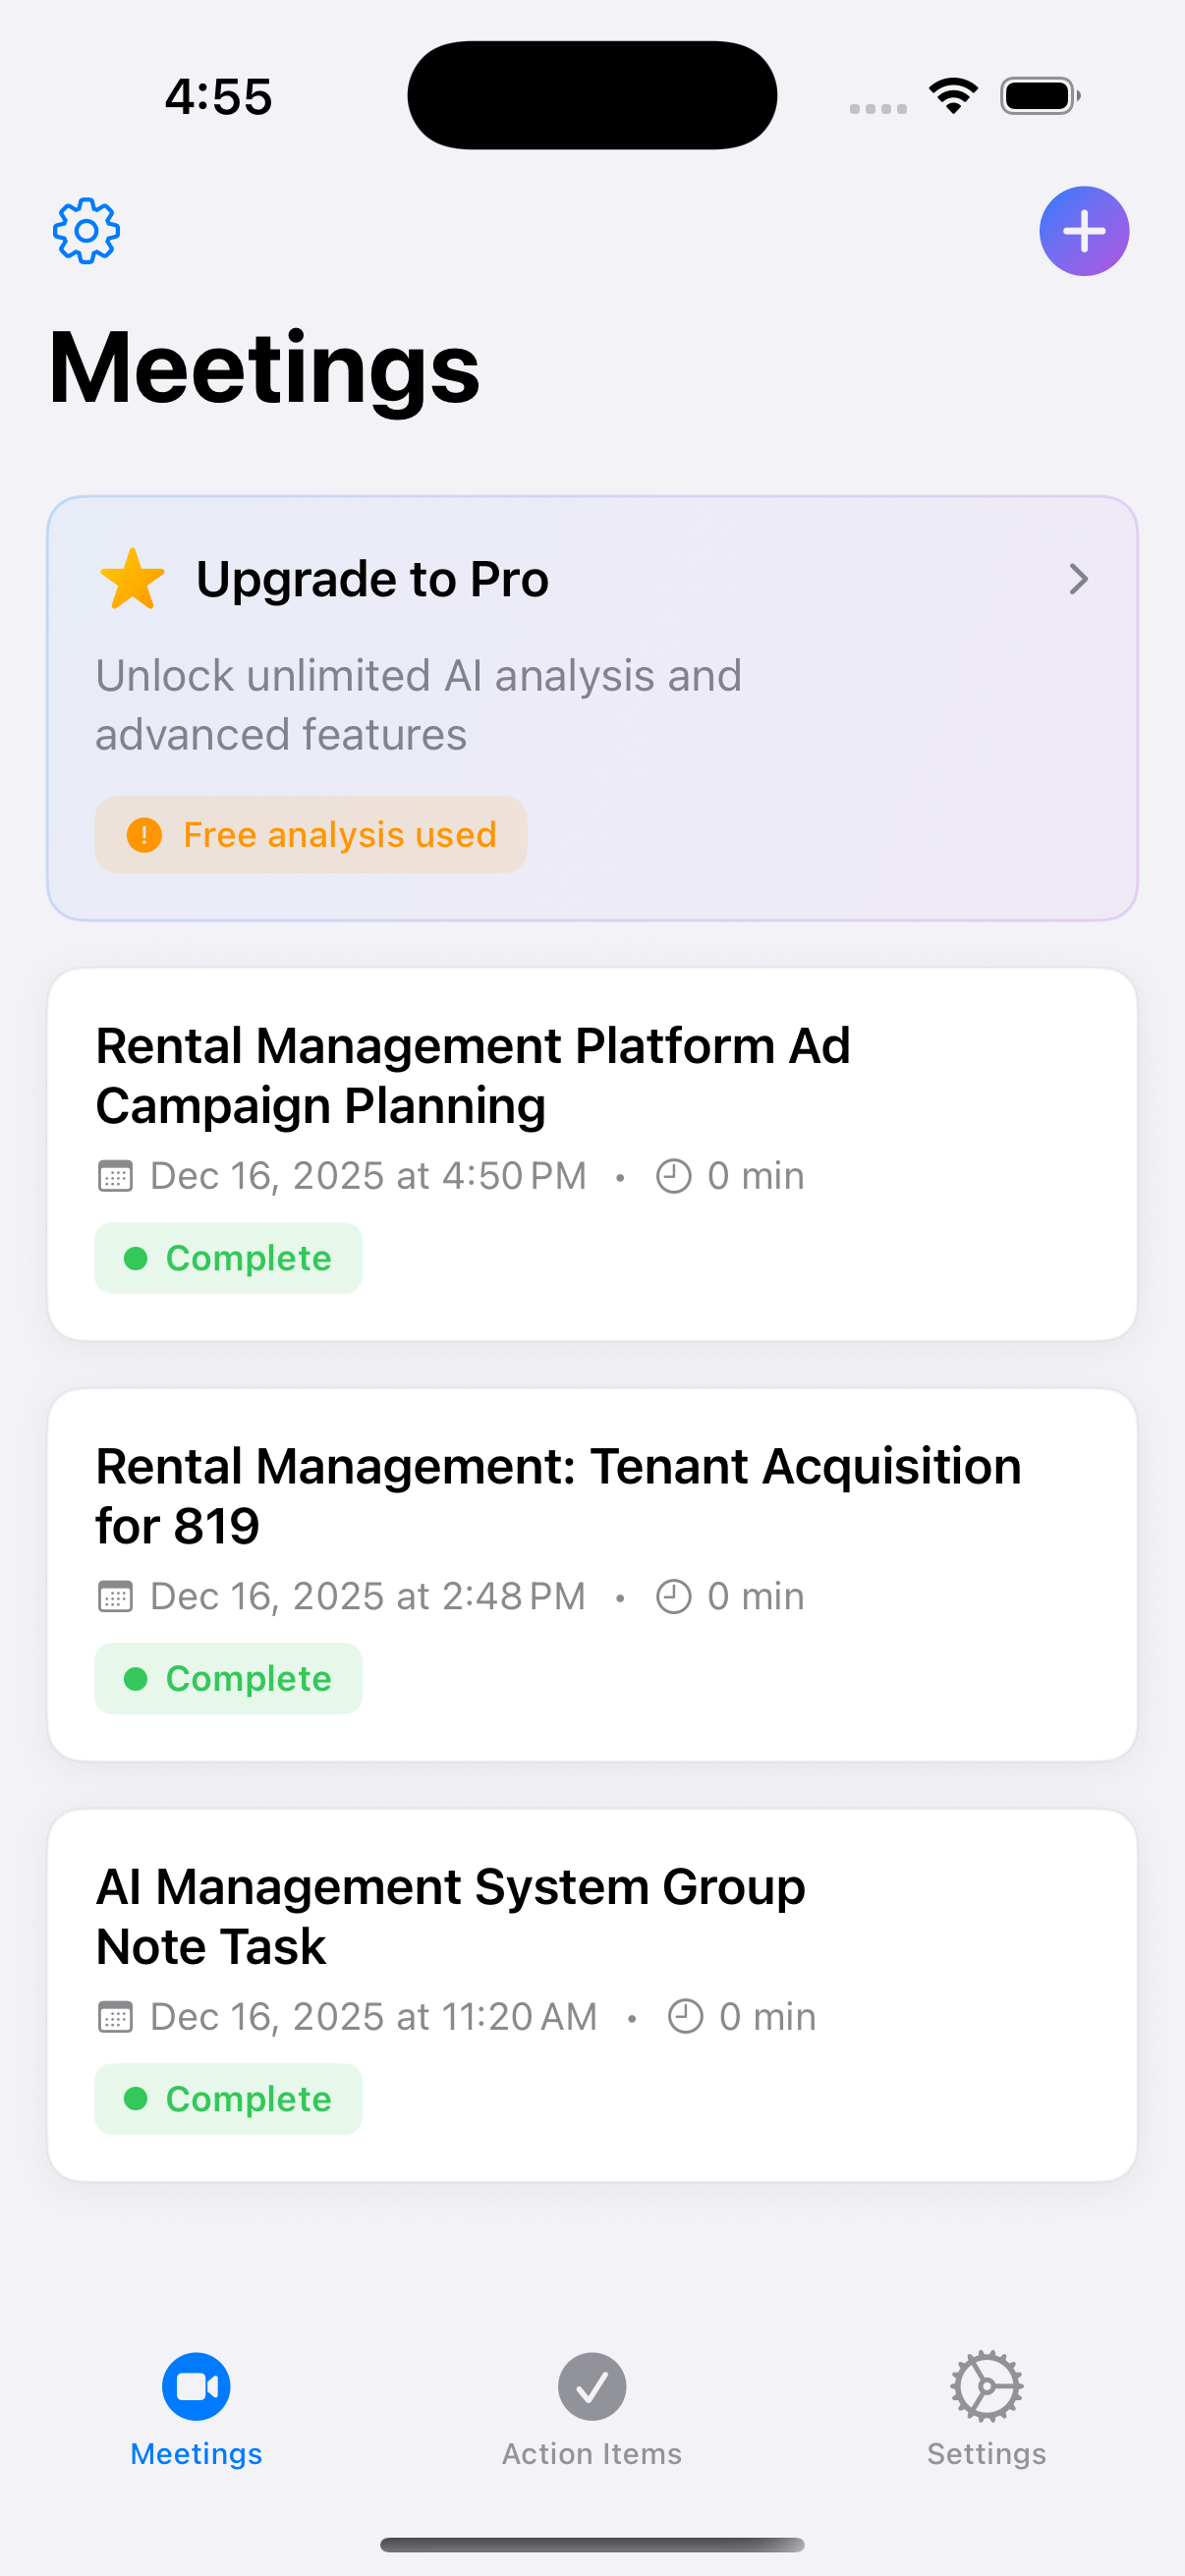This screenshot has height=2576, width=1185.
Task: Tap the Free analysis used badge
Action: pyautogui.click(x=311, y=834)
